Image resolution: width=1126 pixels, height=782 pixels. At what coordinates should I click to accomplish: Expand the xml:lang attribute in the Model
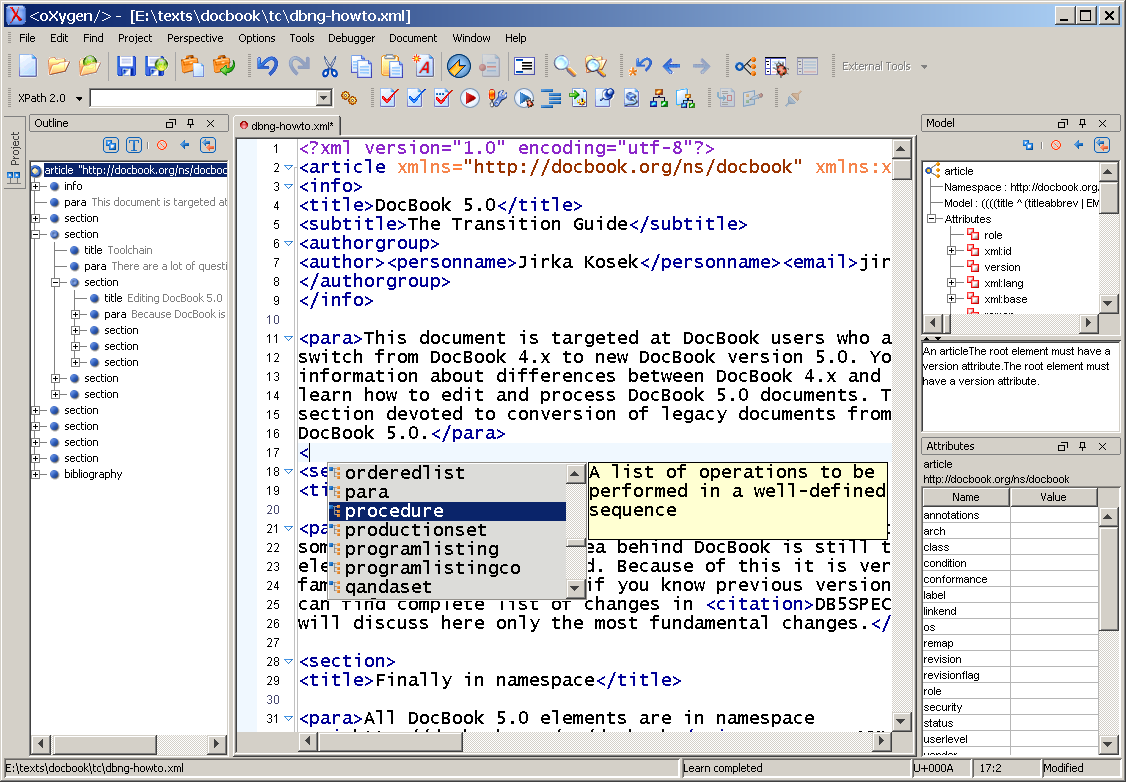point(952,283)
